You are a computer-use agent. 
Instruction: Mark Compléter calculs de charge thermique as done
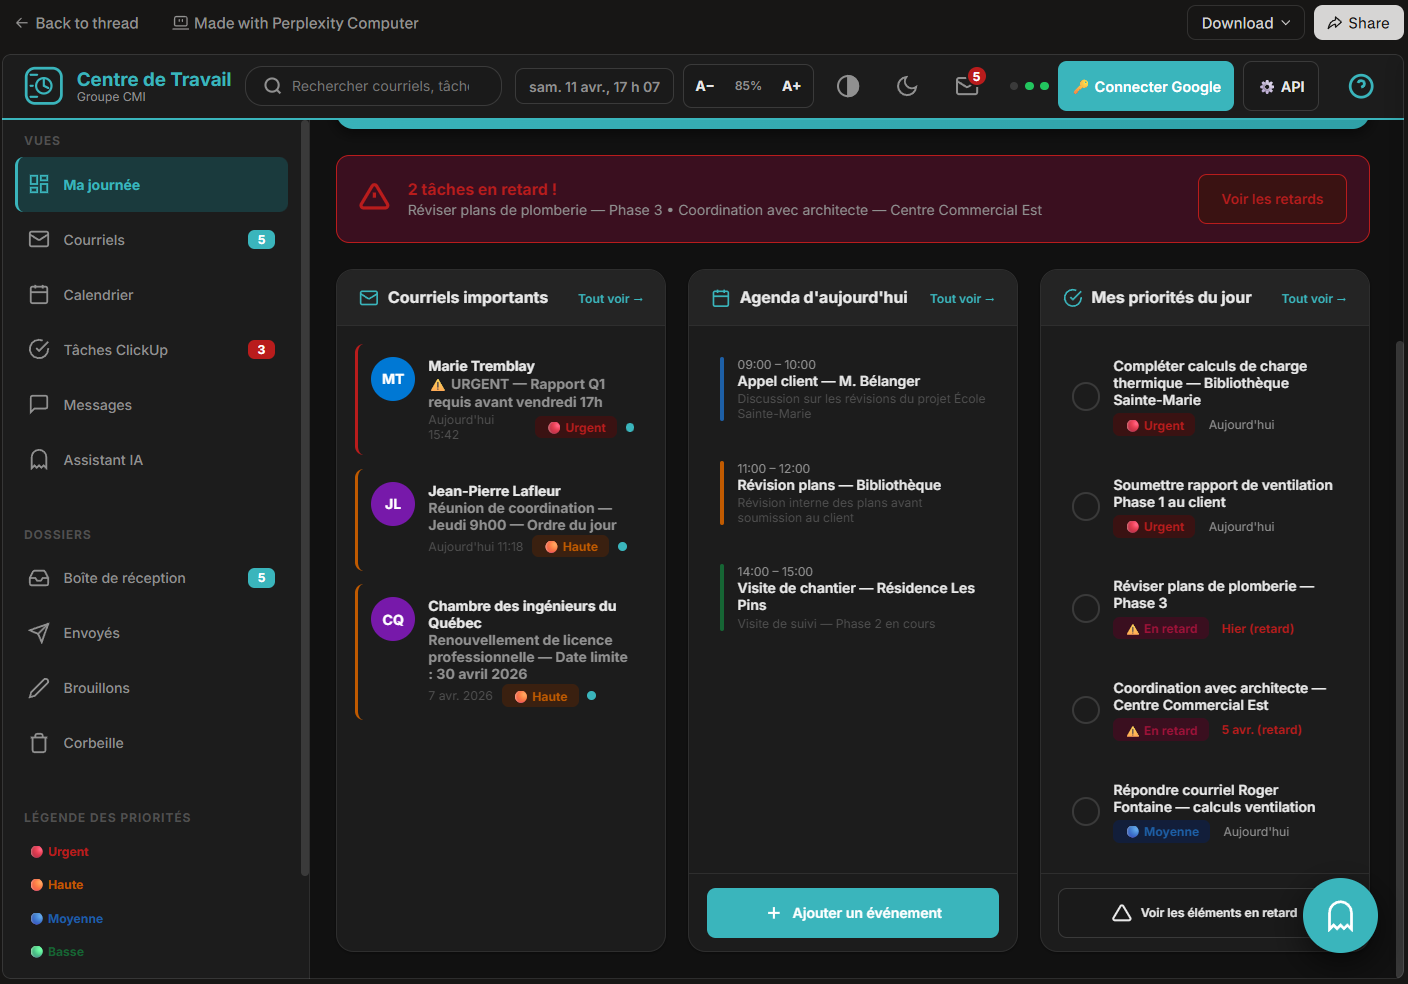coord(1086,396)
